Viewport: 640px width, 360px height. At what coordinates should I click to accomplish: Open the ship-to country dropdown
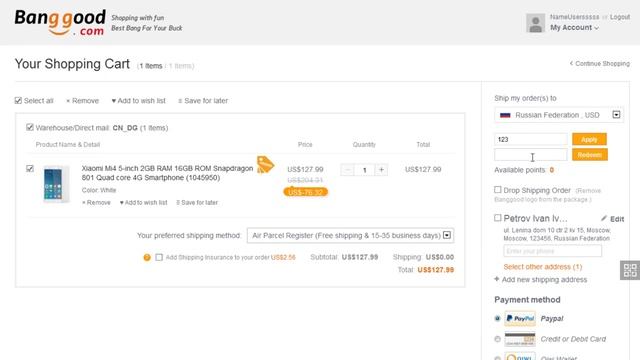(559, 115)
